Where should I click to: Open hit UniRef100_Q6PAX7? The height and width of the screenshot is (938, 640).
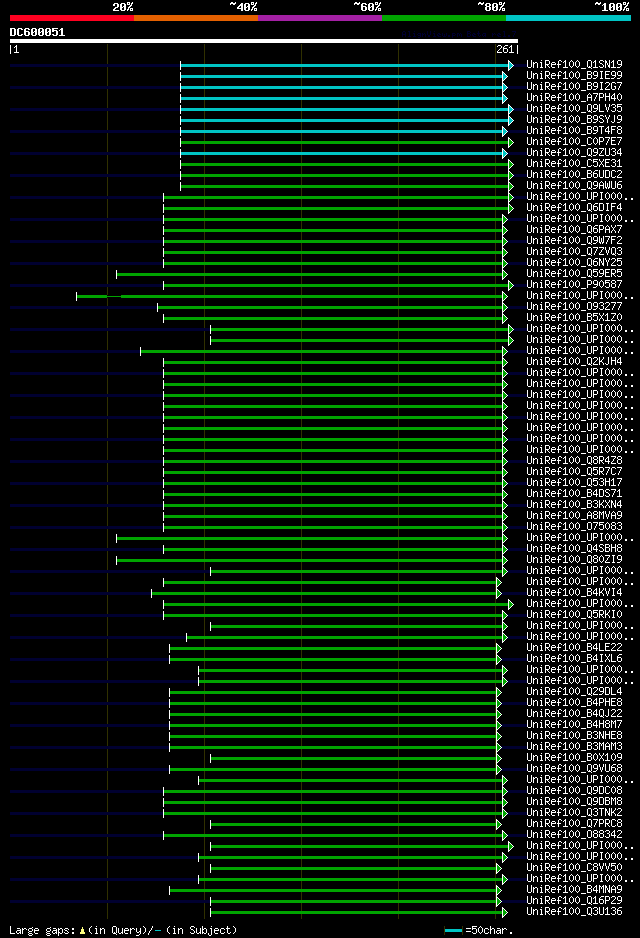(x=574, y=229)
